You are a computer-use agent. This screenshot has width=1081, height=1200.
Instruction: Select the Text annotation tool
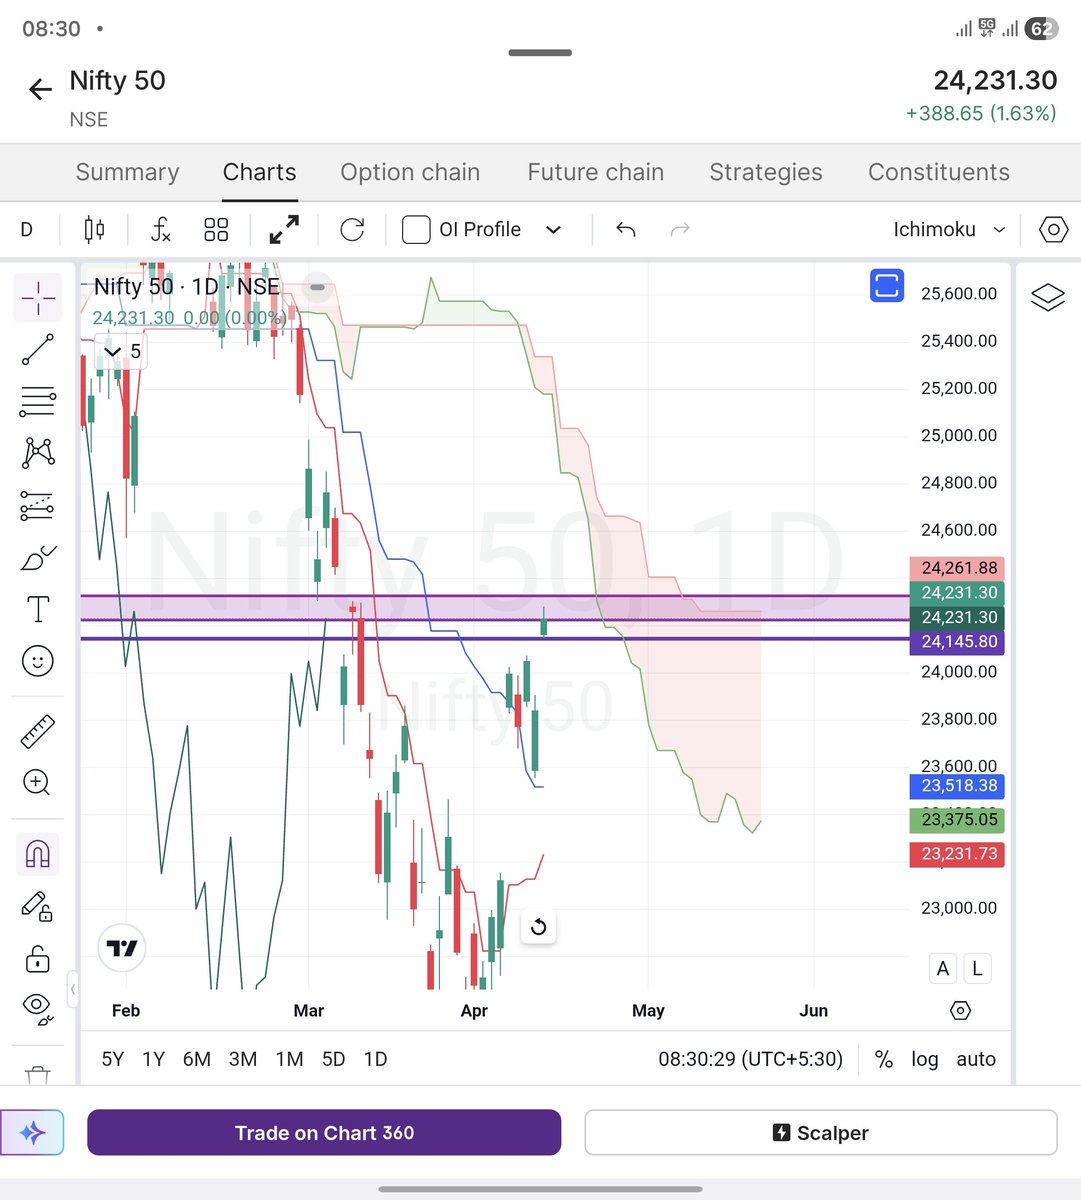coord(37,608)
